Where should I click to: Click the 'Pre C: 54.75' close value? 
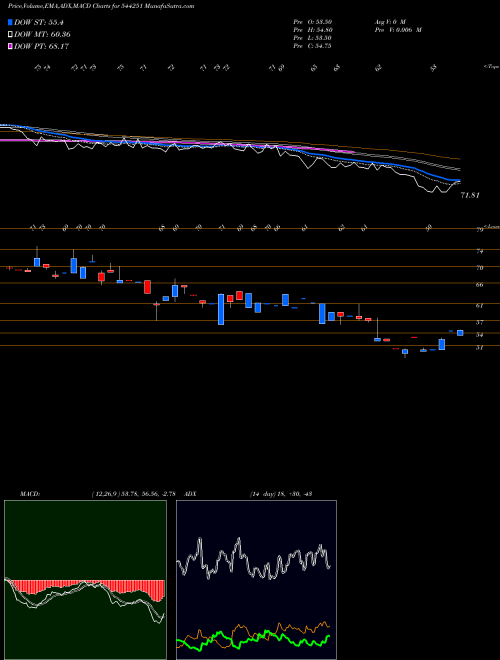[312, 46]
